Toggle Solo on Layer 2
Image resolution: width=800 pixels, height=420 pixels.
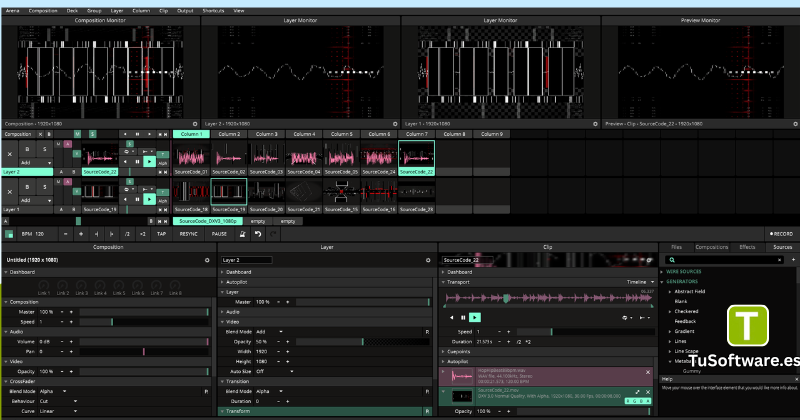click(x=45, y=150)
